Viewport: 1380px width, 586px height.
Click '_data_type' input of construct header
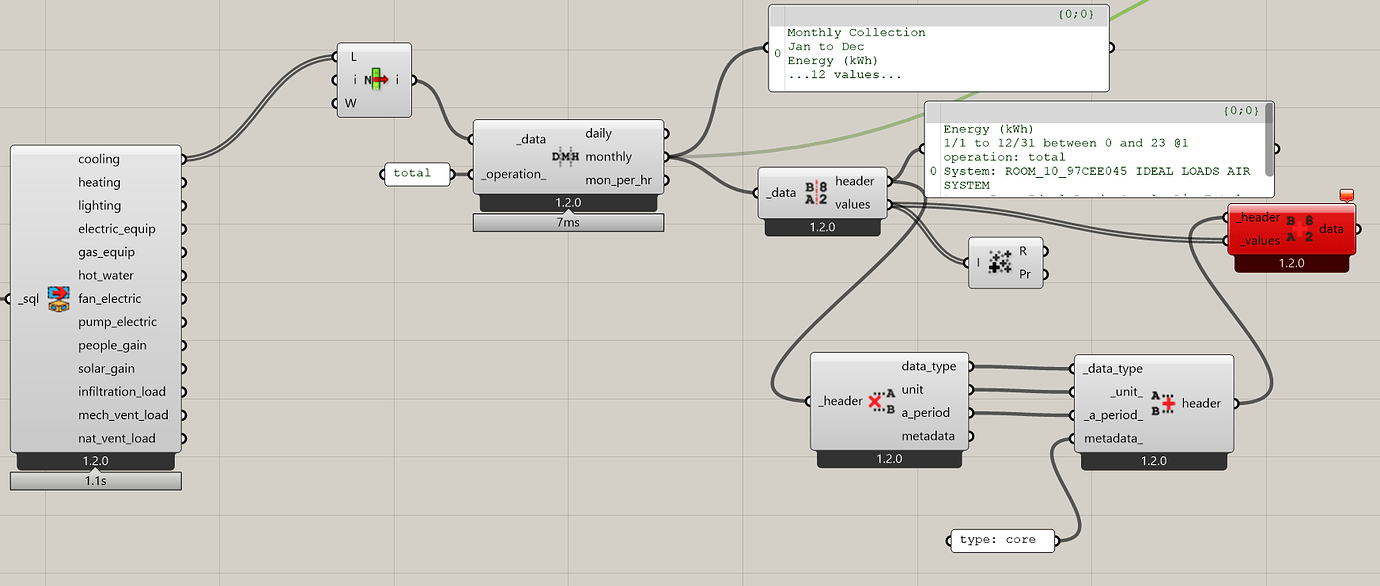[1113, 369]
